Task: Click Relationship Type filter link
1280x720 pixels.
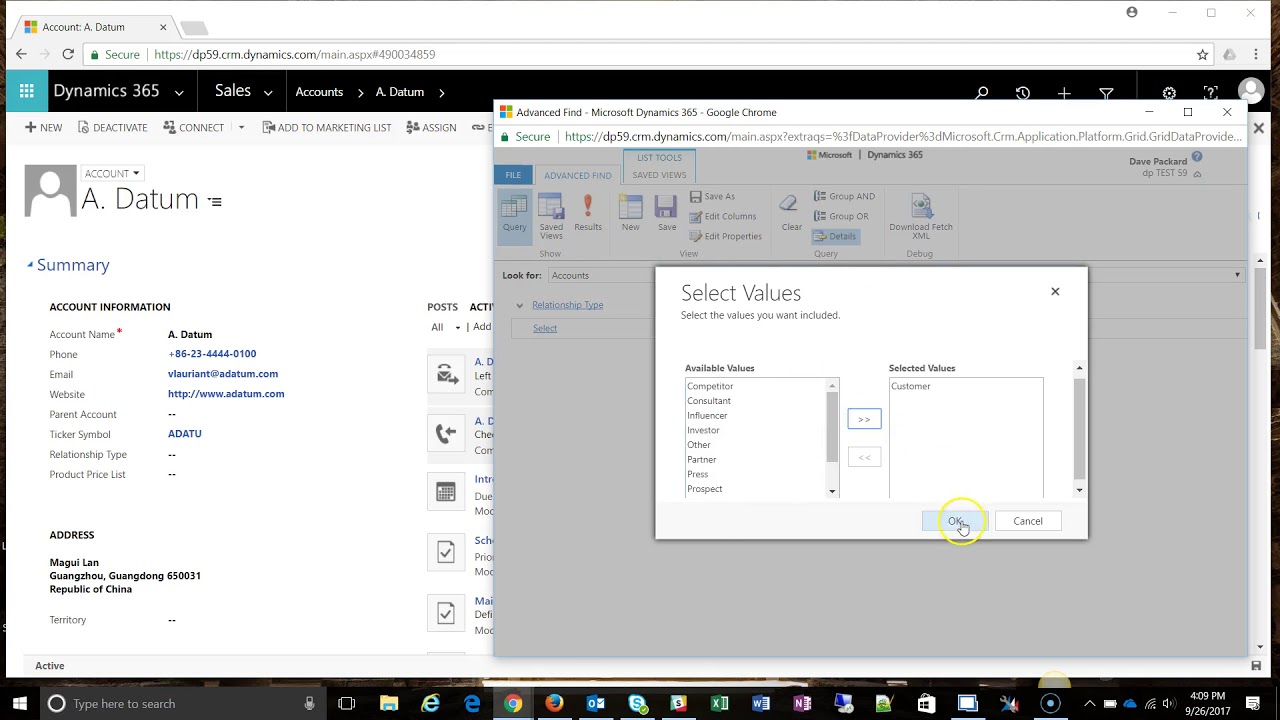Action: pyautogui.click(x=567, y=305)
